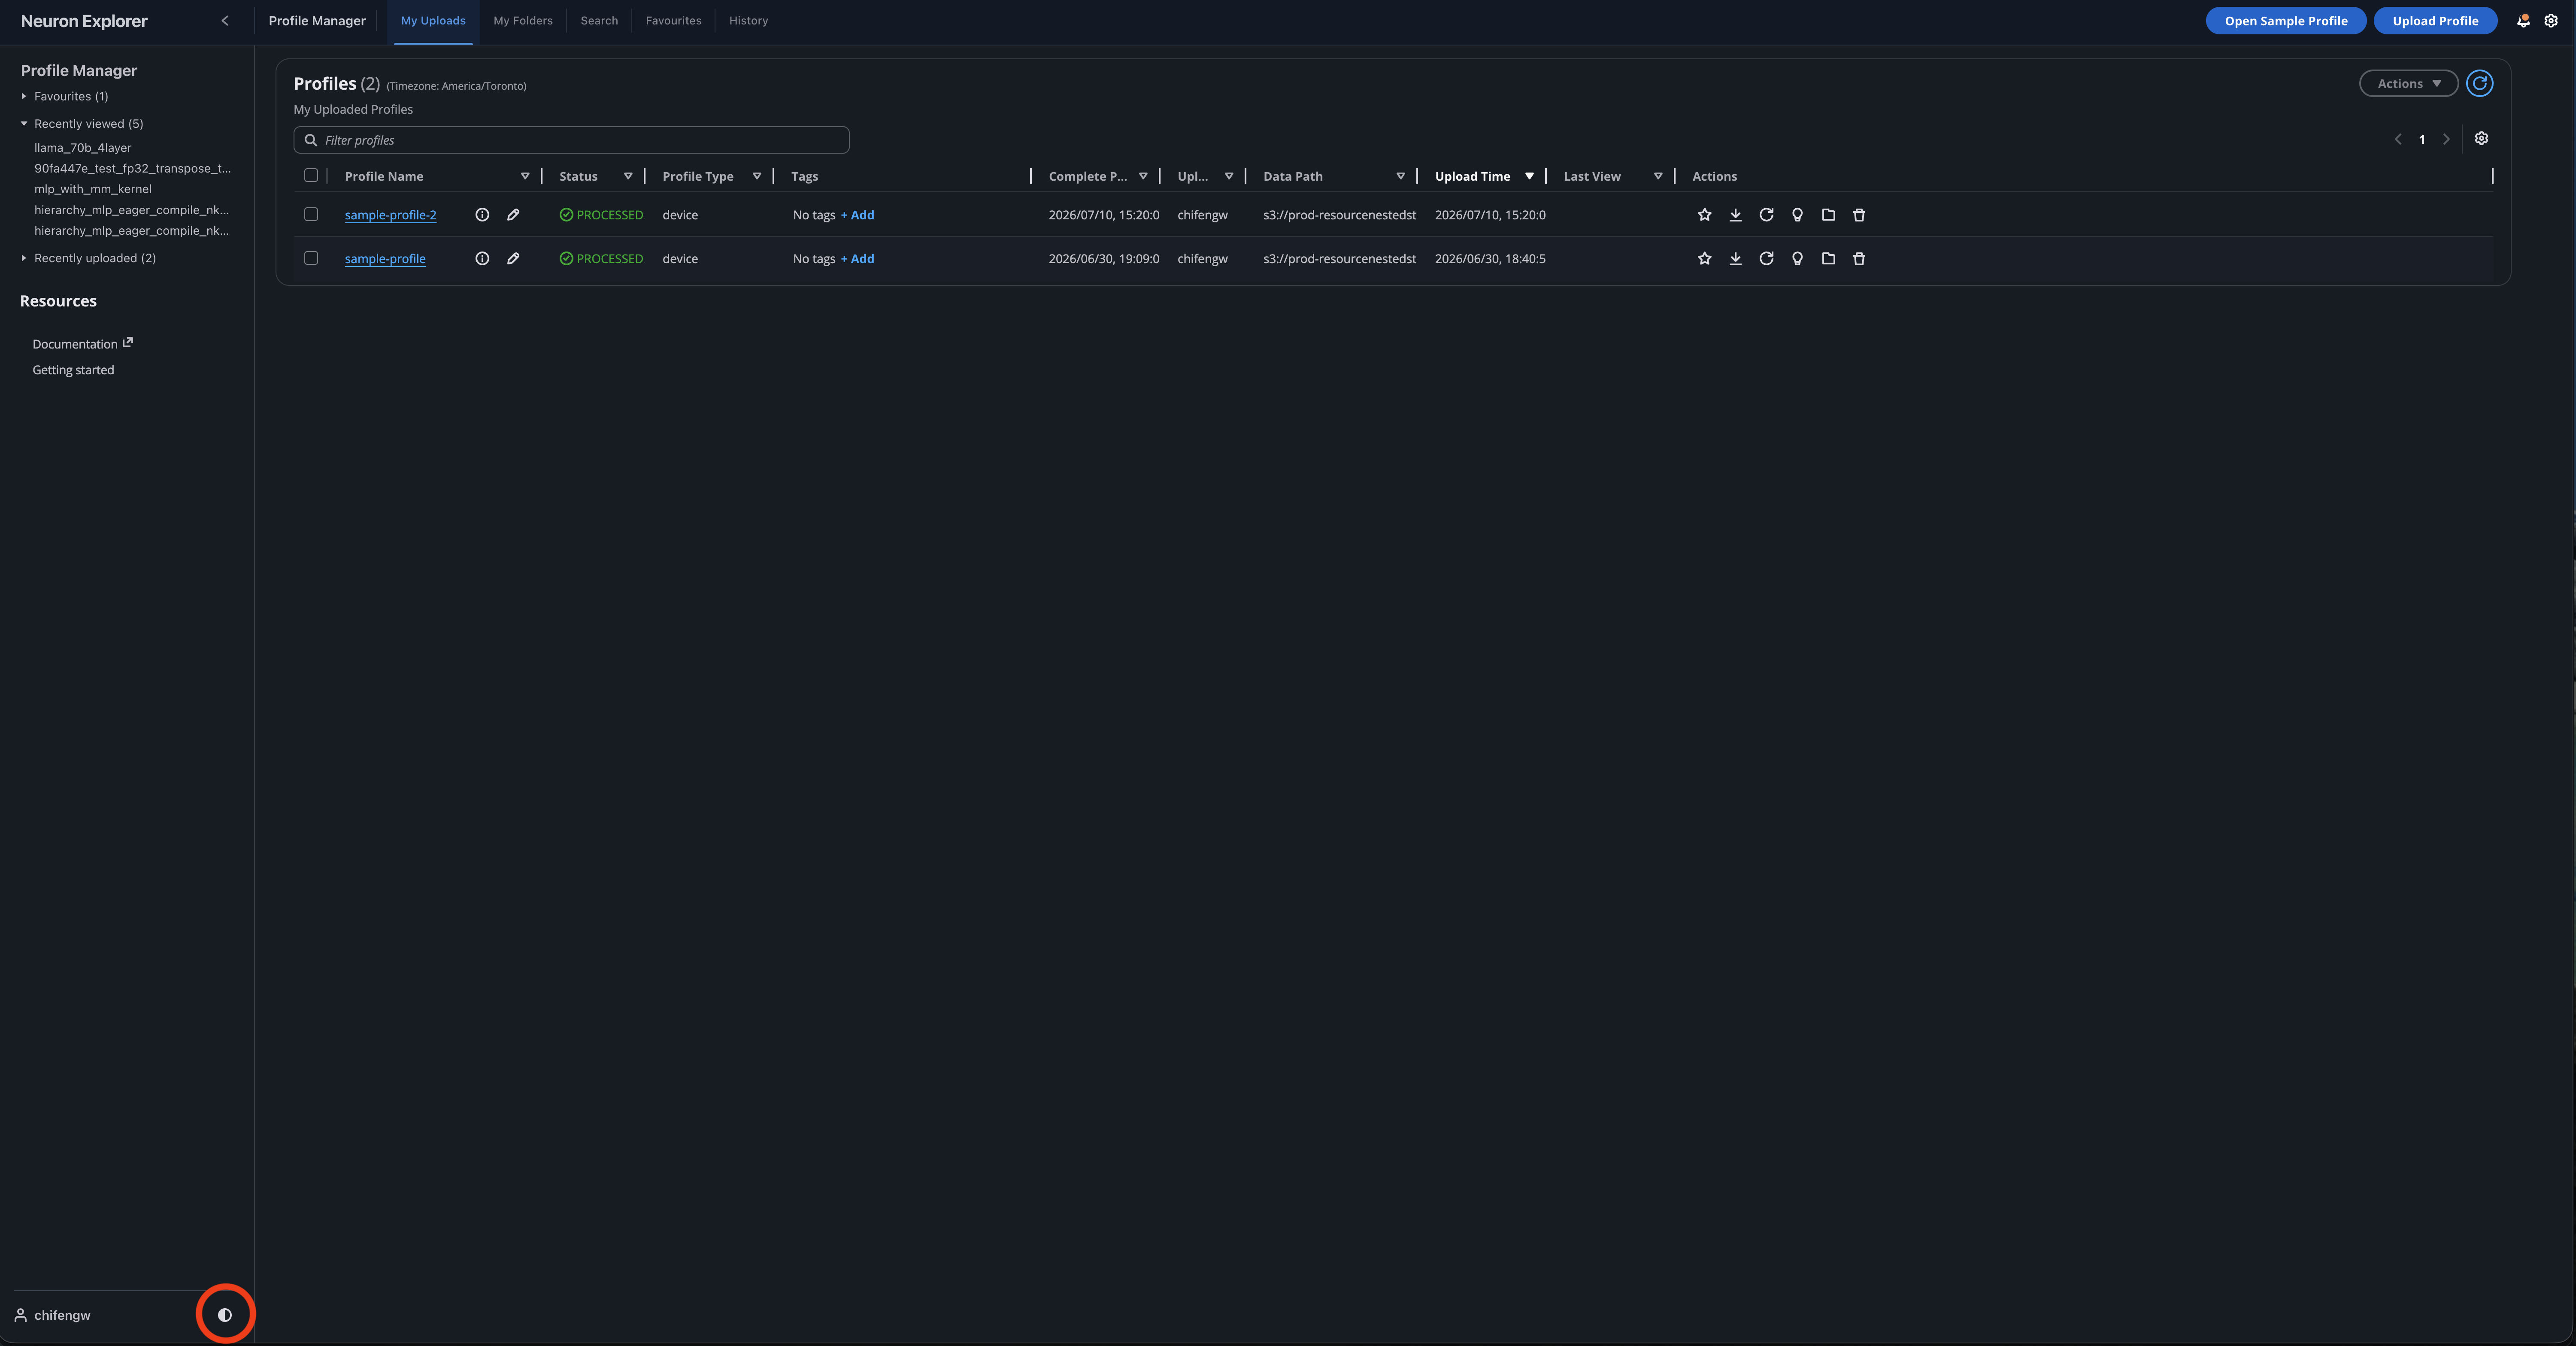Collapse the Neuron Explorer sidebar
Image resolution: width=2576 pixels, height=1346 pixels.
[x=225, y=21]
